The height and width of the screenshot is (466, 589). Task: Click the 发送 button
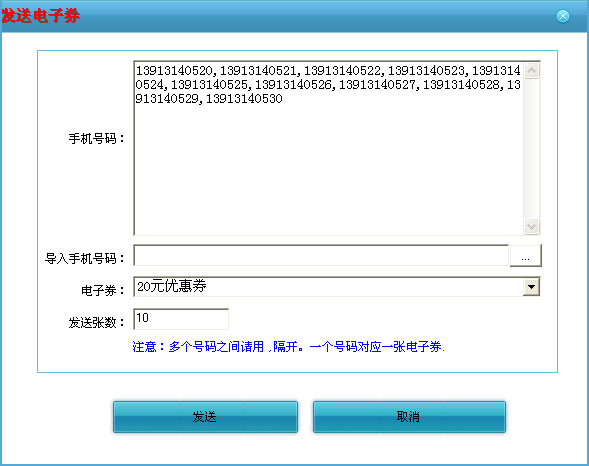tap(205, 417)
